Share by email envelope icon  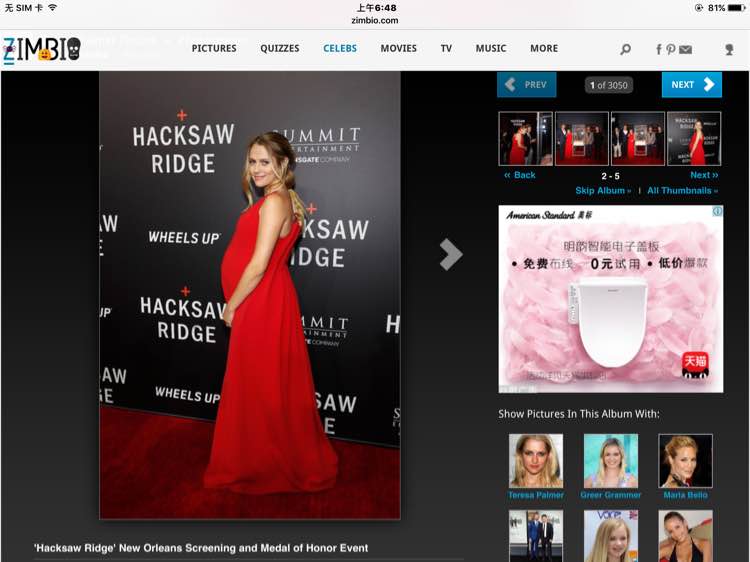tap(685, 49)
